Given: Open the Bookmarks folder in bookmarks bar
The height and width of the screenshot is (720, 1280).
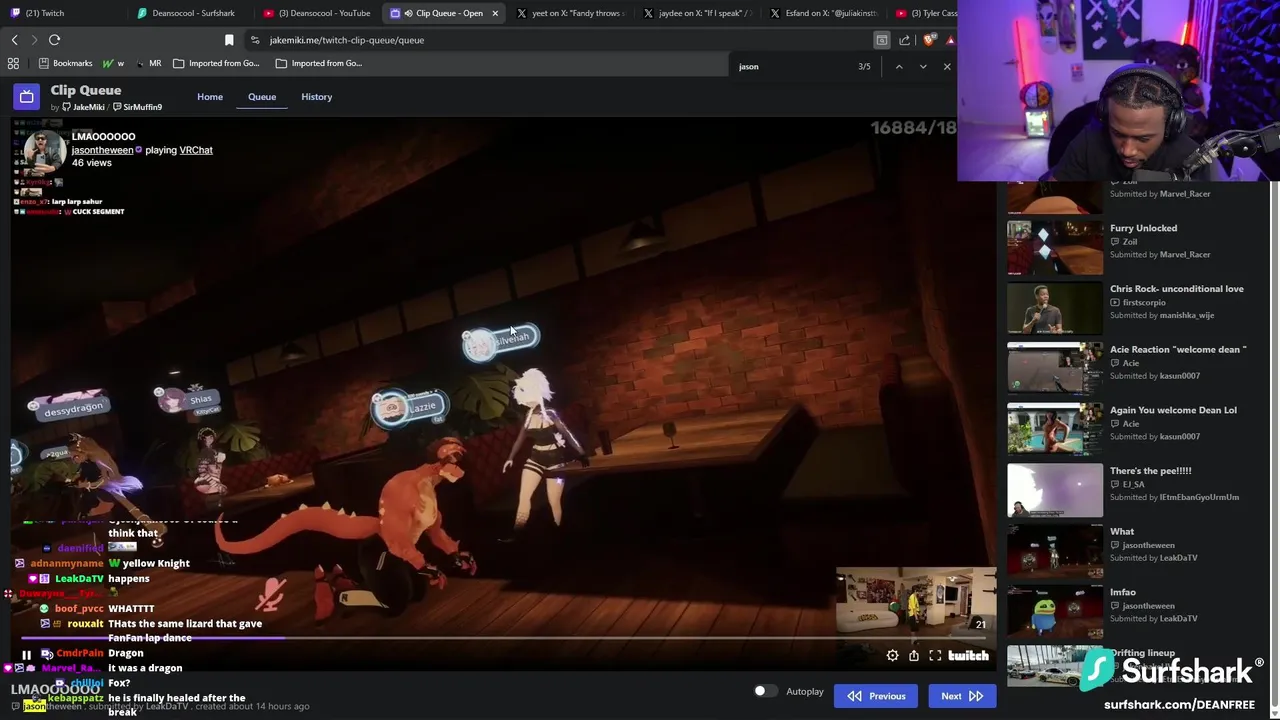Looking at the screenshot, I should tap(65, 63).
